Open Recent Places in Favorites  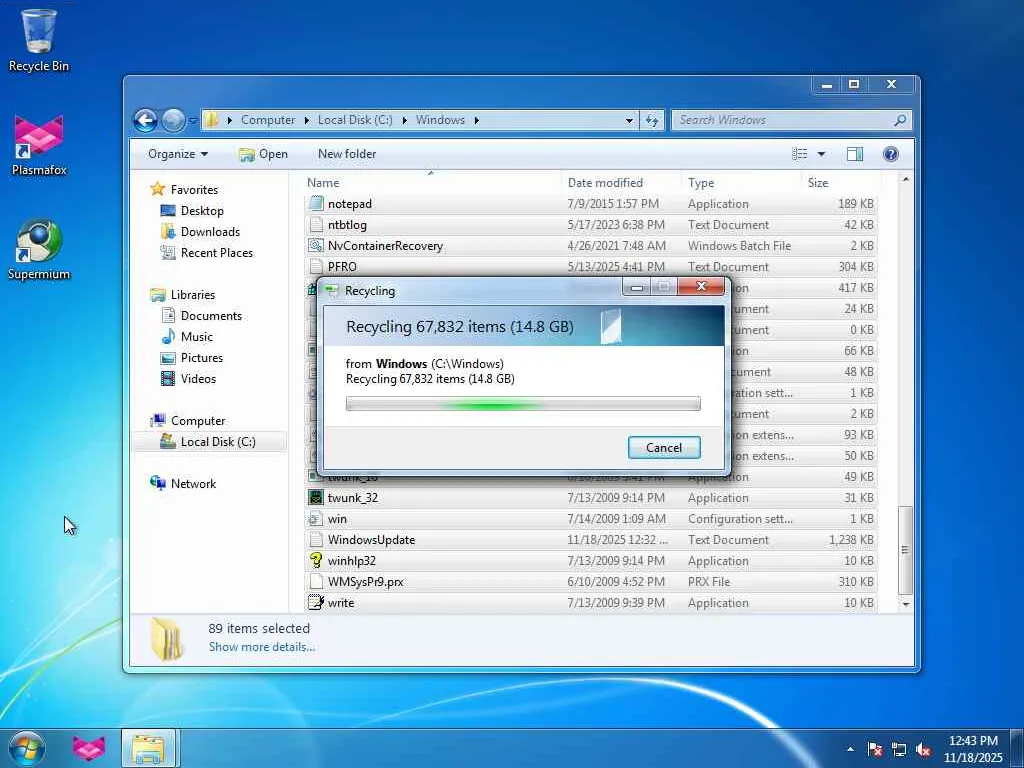pyautogui.click(x=216, y=253)
